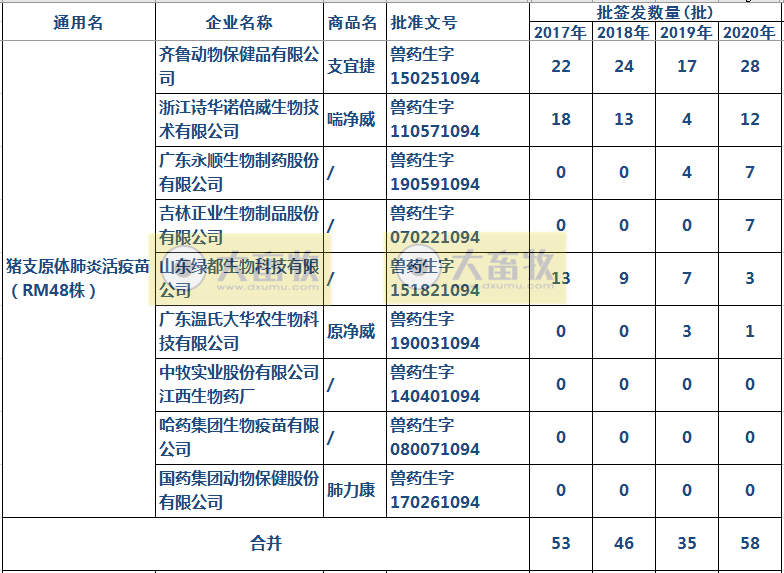Screen dimensions: 784x573
Task: Select company 哈药集团生物疫苗有限公司
Action: pyautogui.click(x=240, y=438)
